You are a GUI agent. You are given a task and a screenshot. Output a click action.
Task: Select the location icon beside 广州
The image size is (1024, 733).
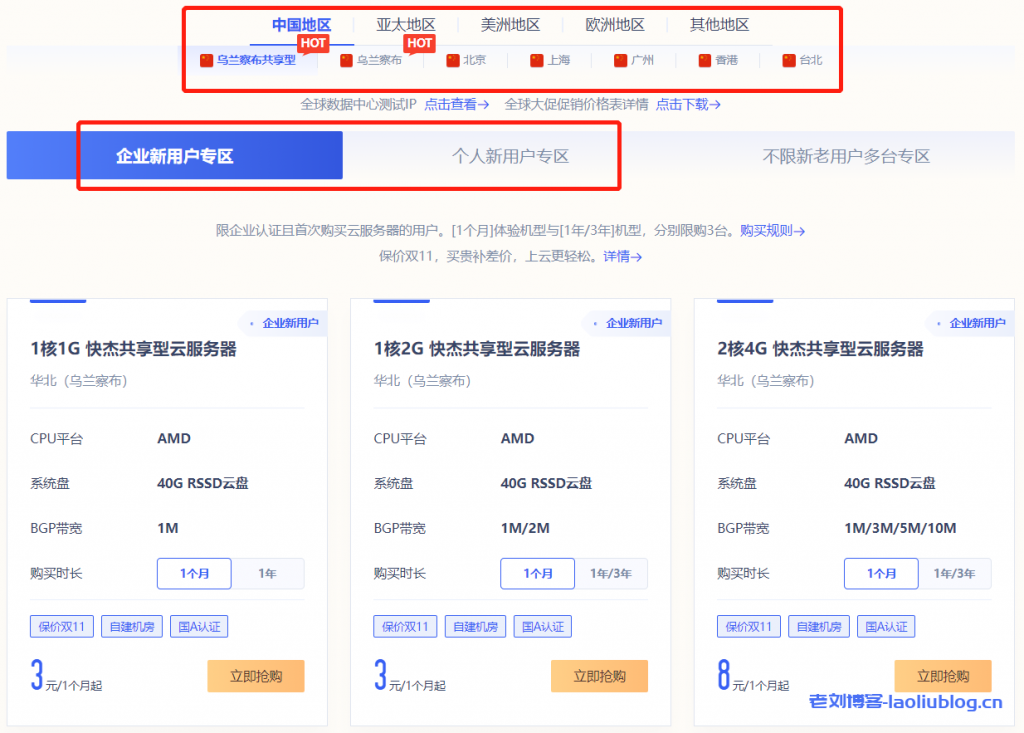(x=620, y=60)
